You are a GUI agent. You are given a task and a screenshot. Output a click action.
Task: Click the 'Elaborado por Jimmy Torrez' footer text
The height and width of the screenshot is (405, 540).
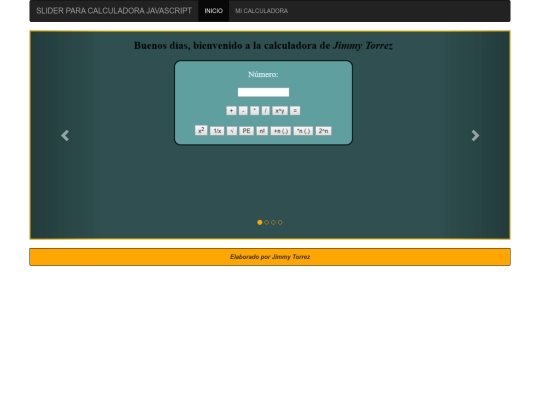click(270, 257)
